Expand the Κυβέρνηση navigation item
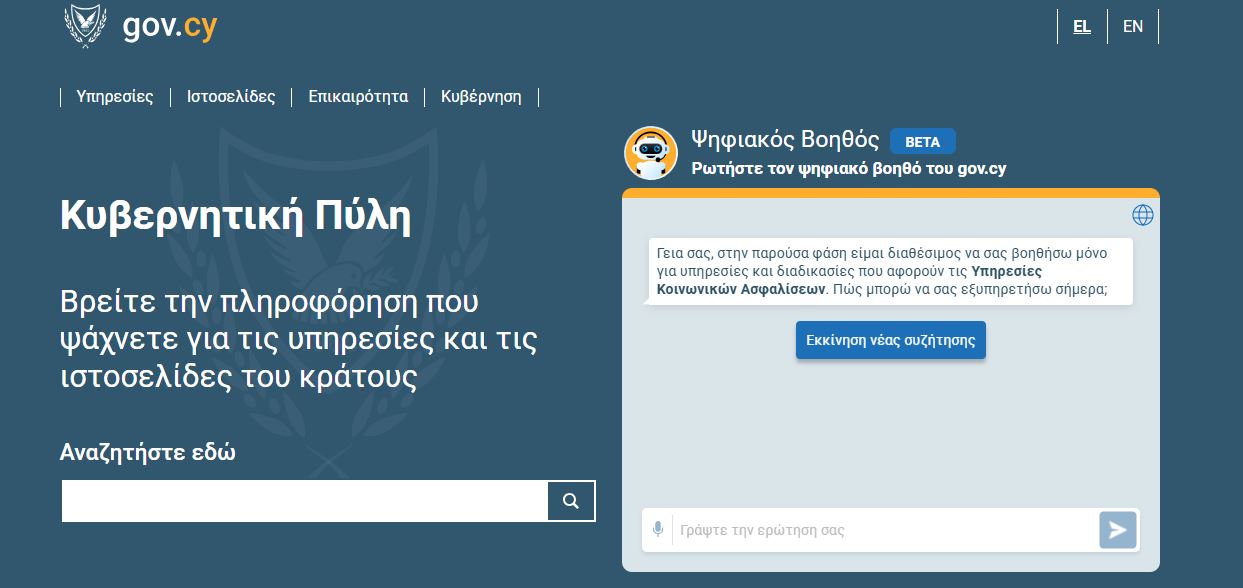The image size is (1243, 588). (481, 97)
